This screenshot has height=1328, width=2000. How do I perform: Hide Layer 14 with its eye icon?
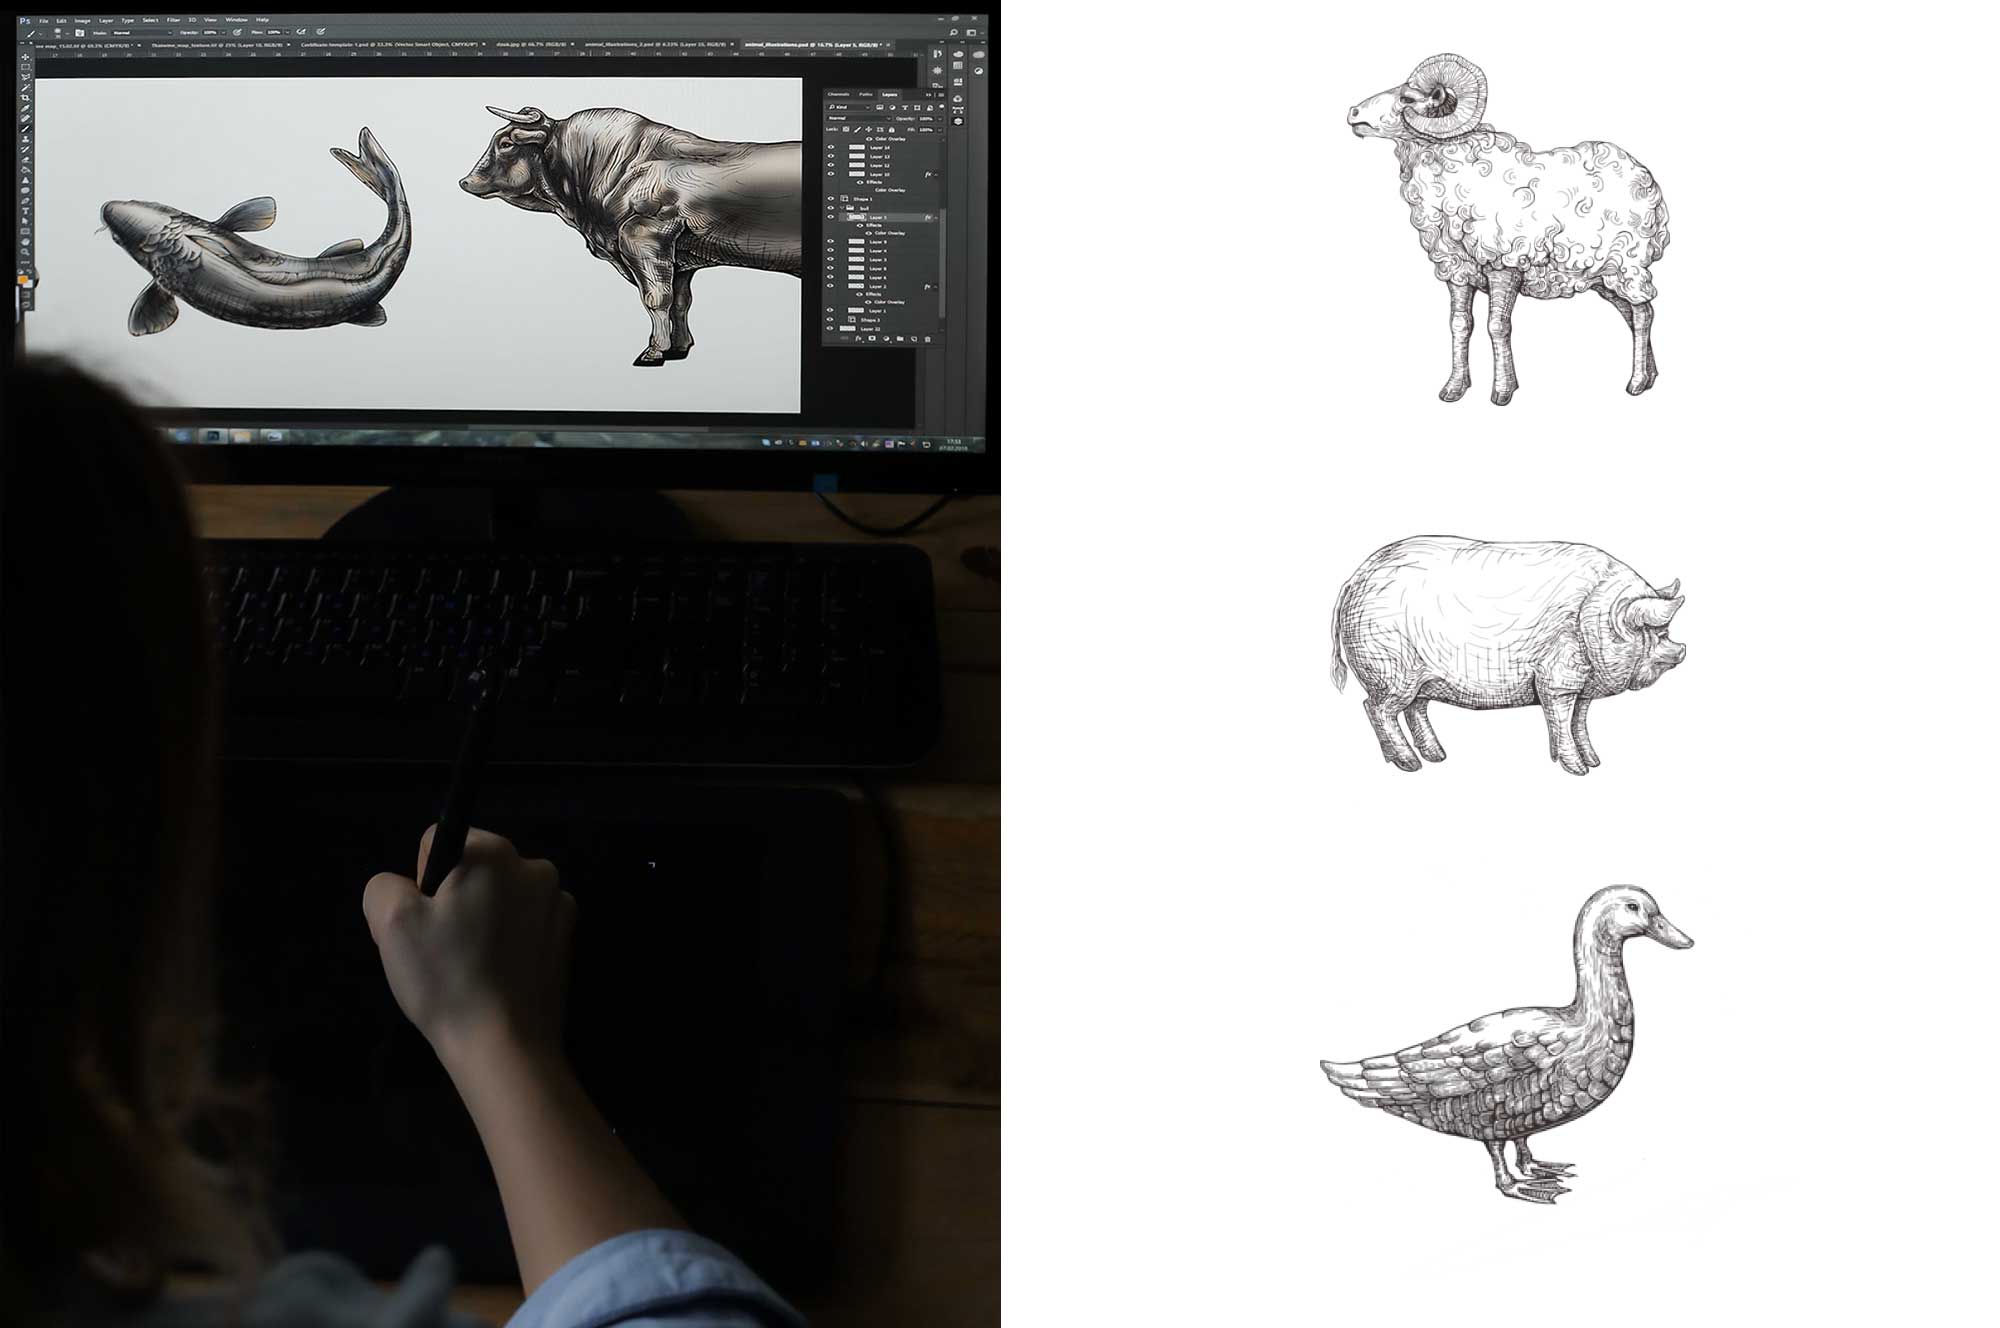831,147
